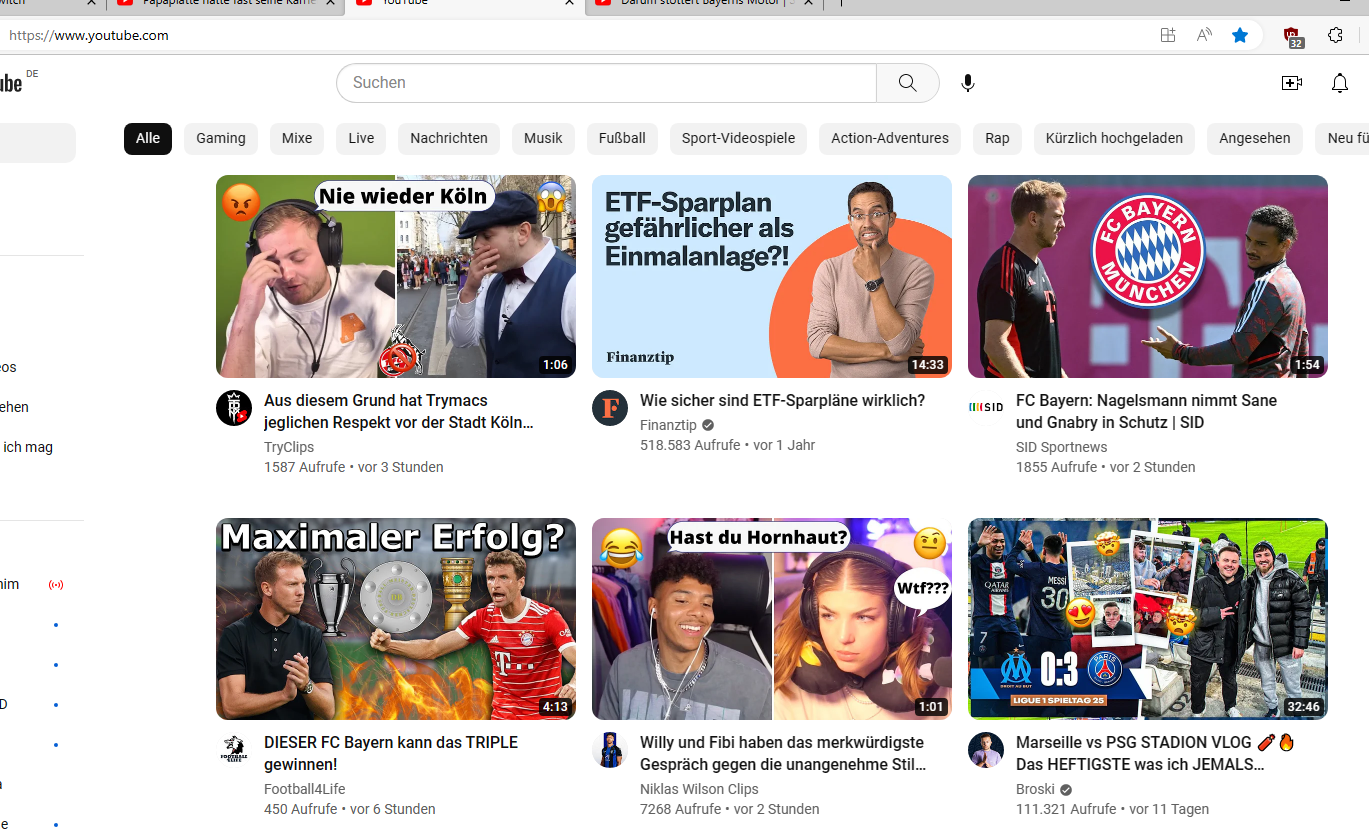
Task: Close the Papaplatte browser tab
Action: [330, 2]
